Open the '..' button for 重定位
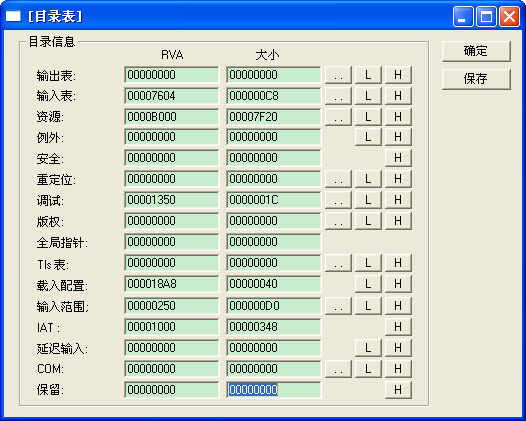Image resolution: width=526 pixels, height=421 pixels. 338,179
